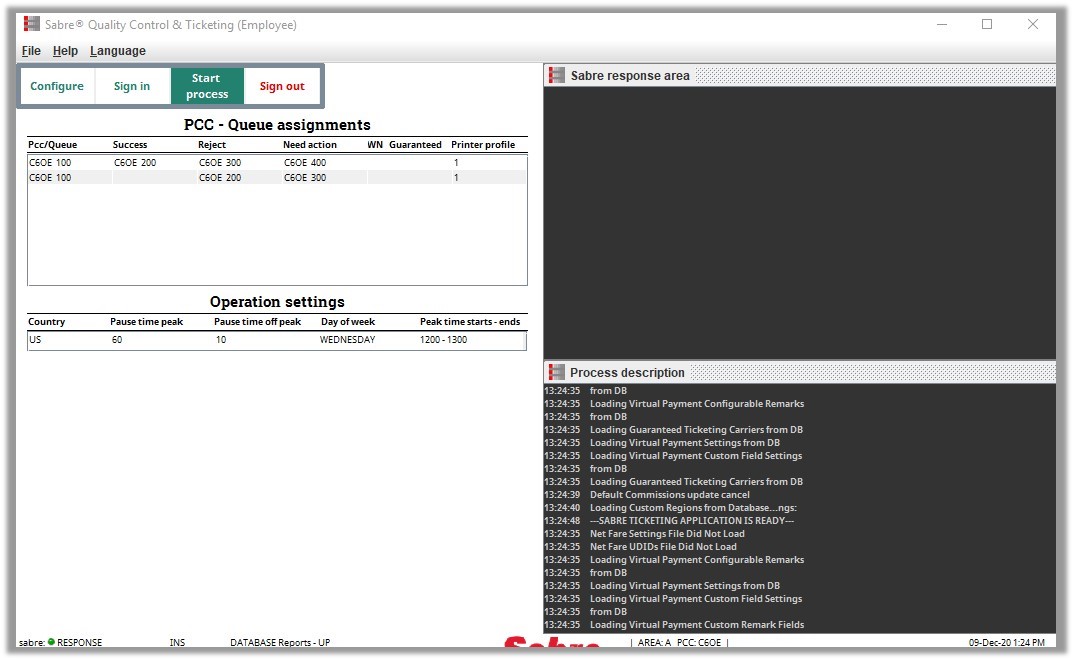Screen dimensions: 1074x660
Task: Click the Pause time peak column header
Action: [x=147, y=322]
